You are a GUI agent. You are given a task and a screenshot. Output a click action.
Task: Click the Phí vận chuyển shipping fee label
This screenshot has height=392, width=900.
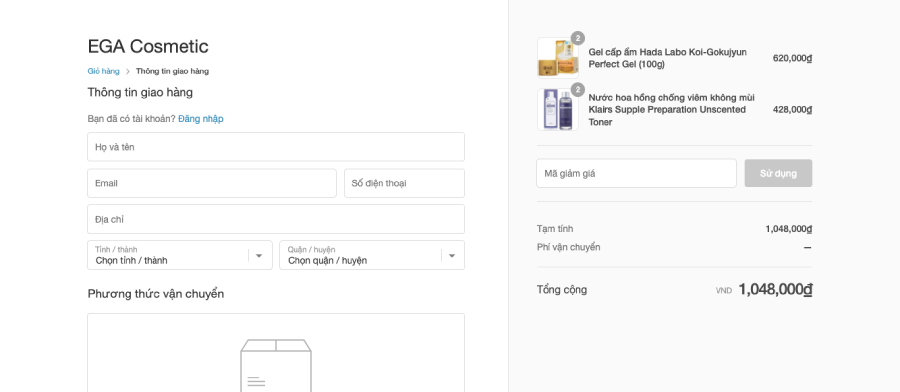(568, 247)
